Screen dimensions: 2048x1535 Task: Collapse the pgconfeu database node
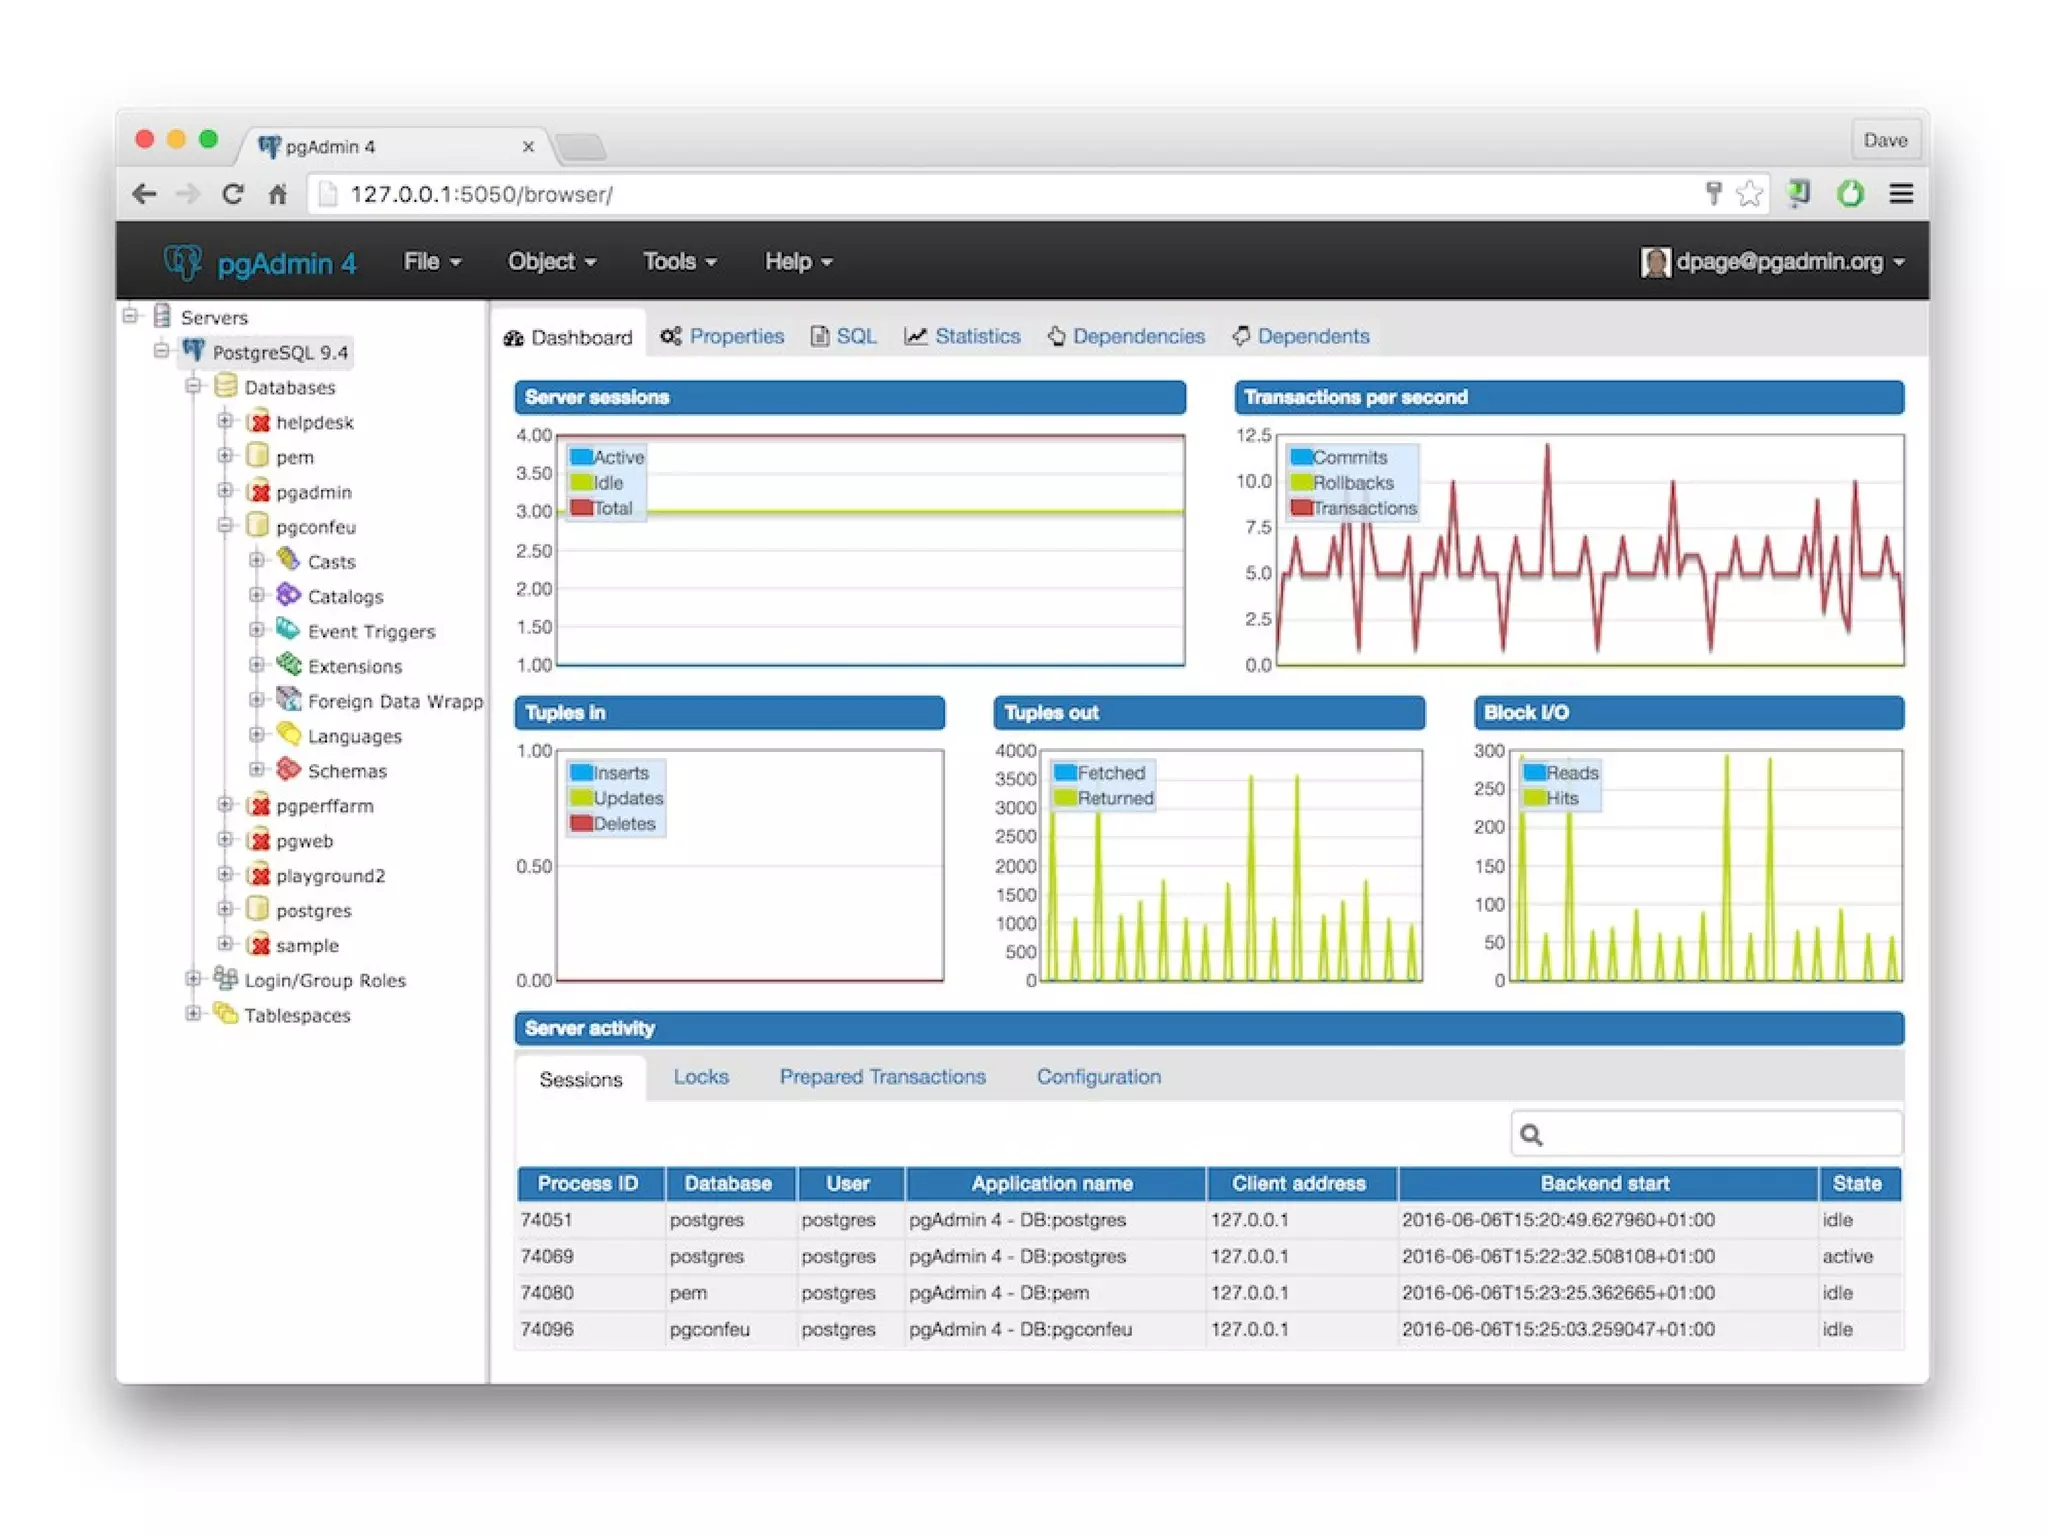click(225, 526)
